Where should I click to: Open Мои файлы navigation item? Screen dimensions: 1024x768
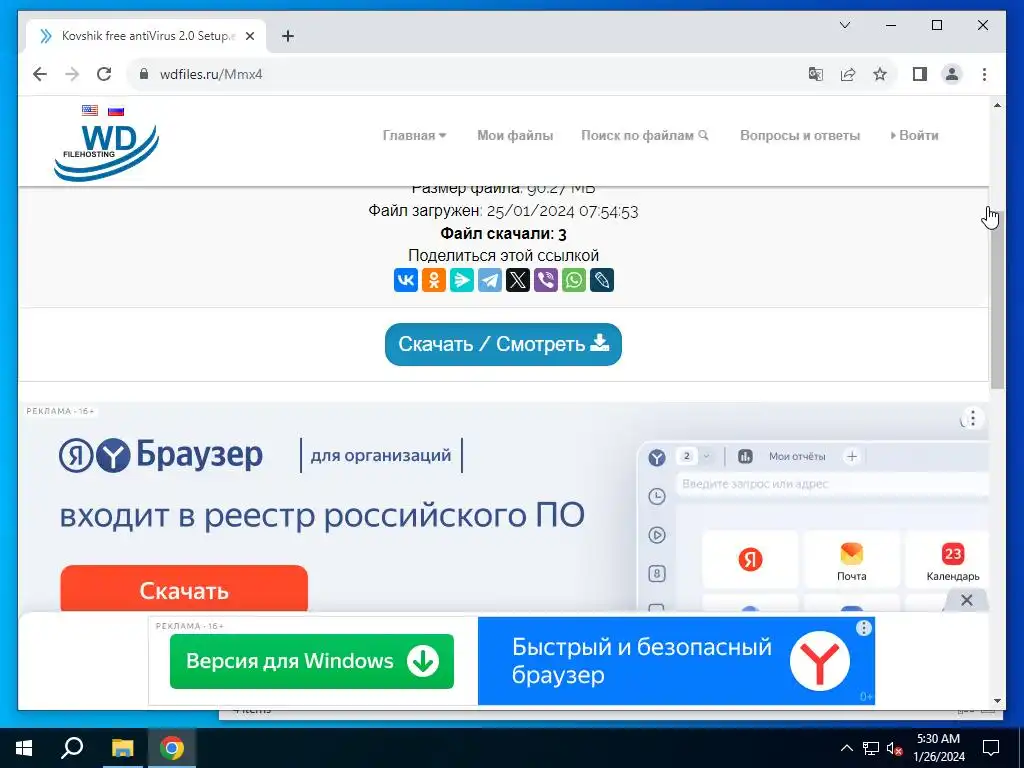[x=515, y=135]
